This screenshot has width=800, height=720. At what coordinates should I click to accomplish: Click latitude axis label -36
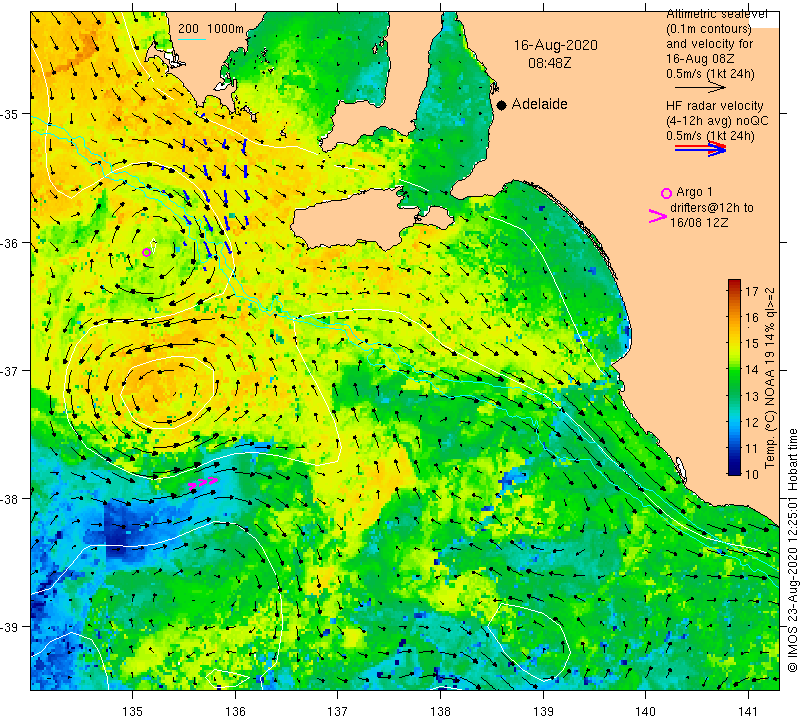9,243
